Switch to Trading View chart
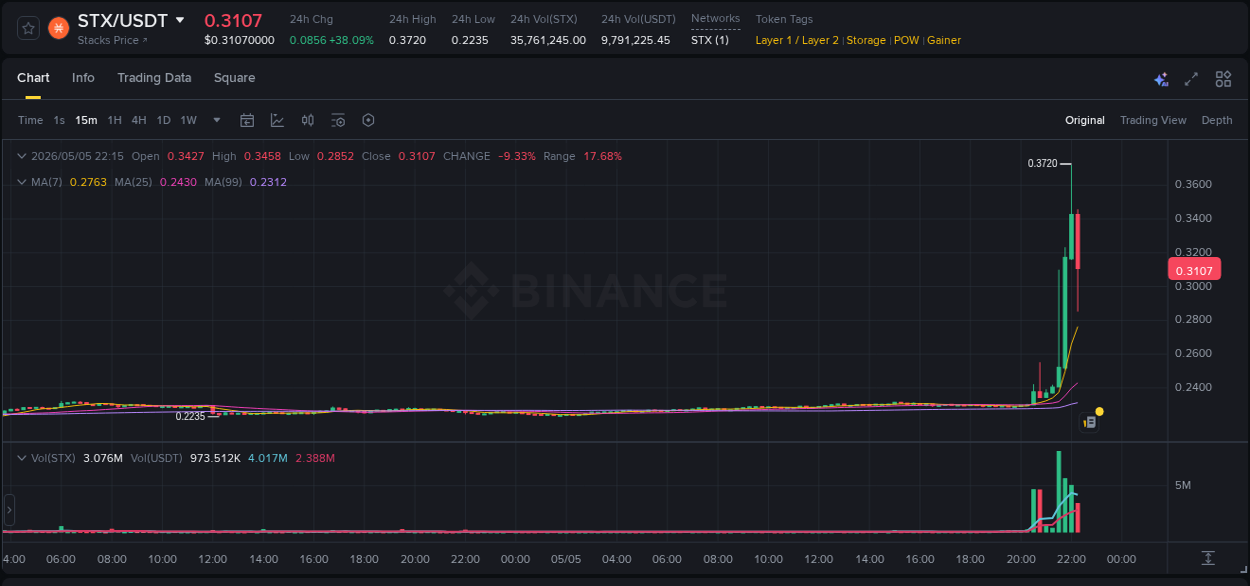 (x=1153, y=120)
